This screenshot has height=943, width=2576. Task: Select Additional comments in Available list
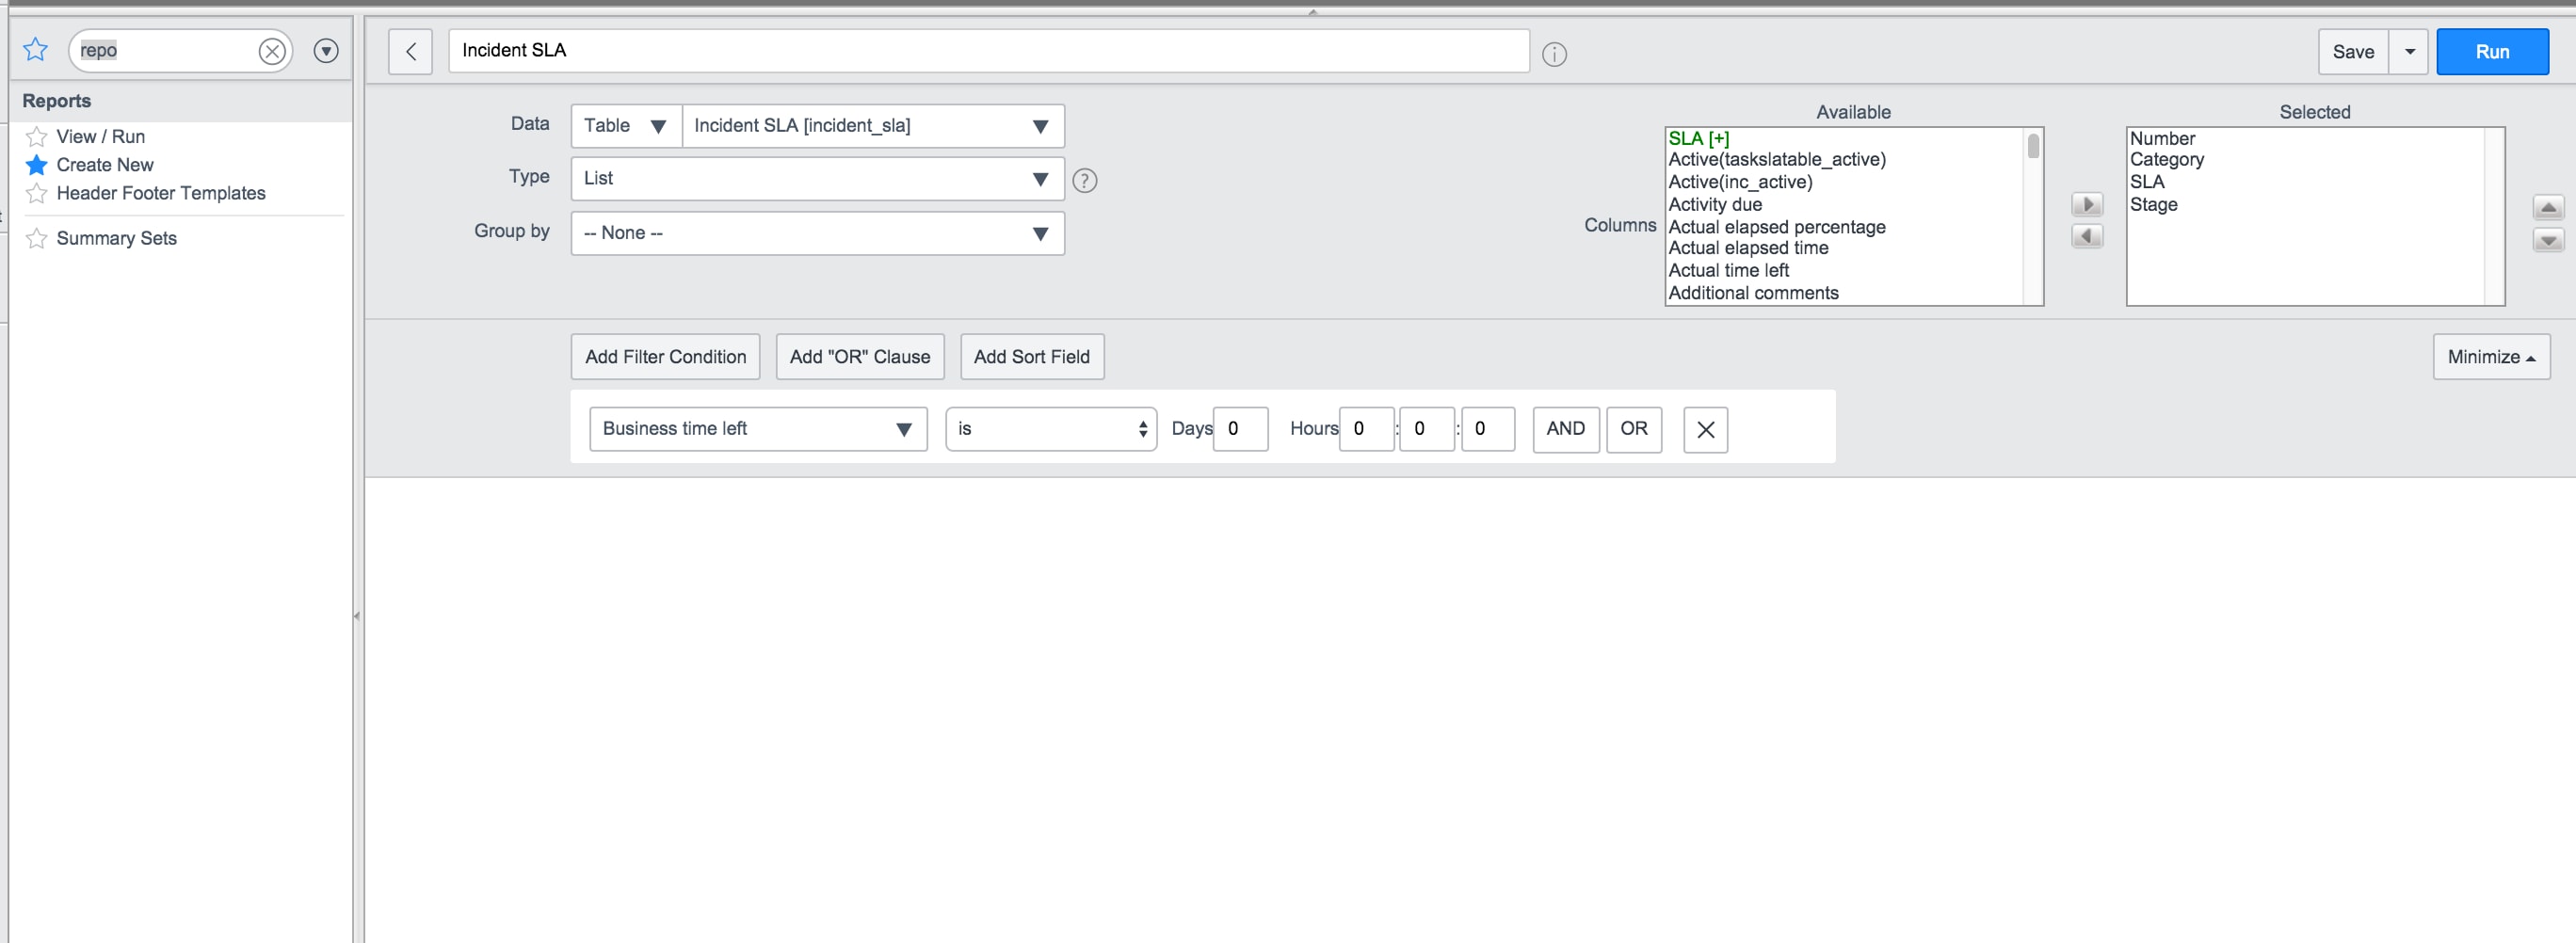tap(1753, 293)
